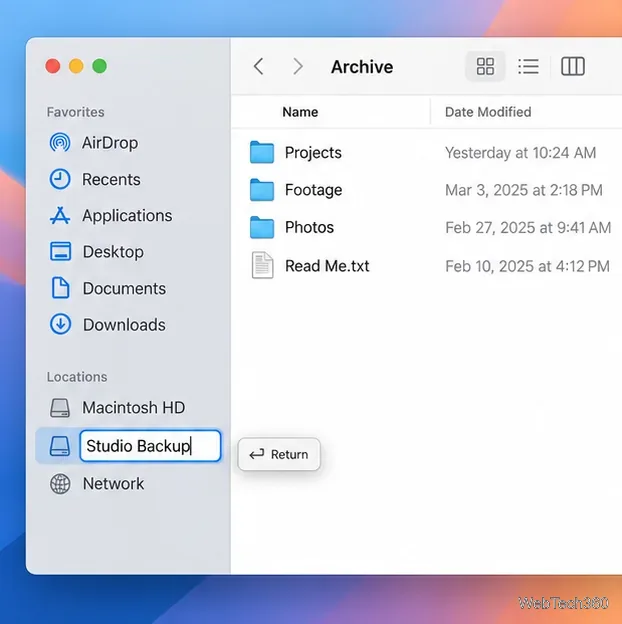The width and height of the screenshot is (622, 624).
Task: Click the Documents page icon
Action: [60, 288]
